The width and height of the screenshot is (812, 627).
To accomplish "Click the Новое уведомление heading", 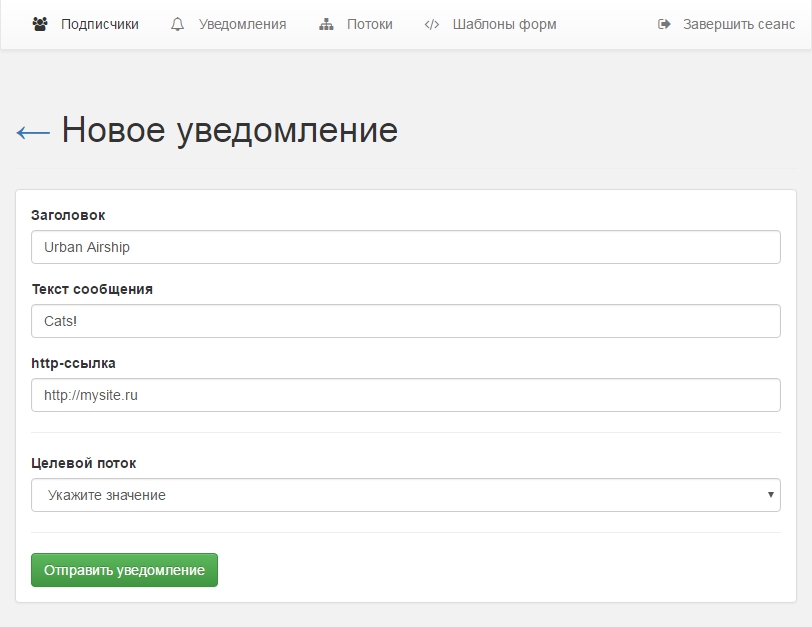I will click(230, 130).
